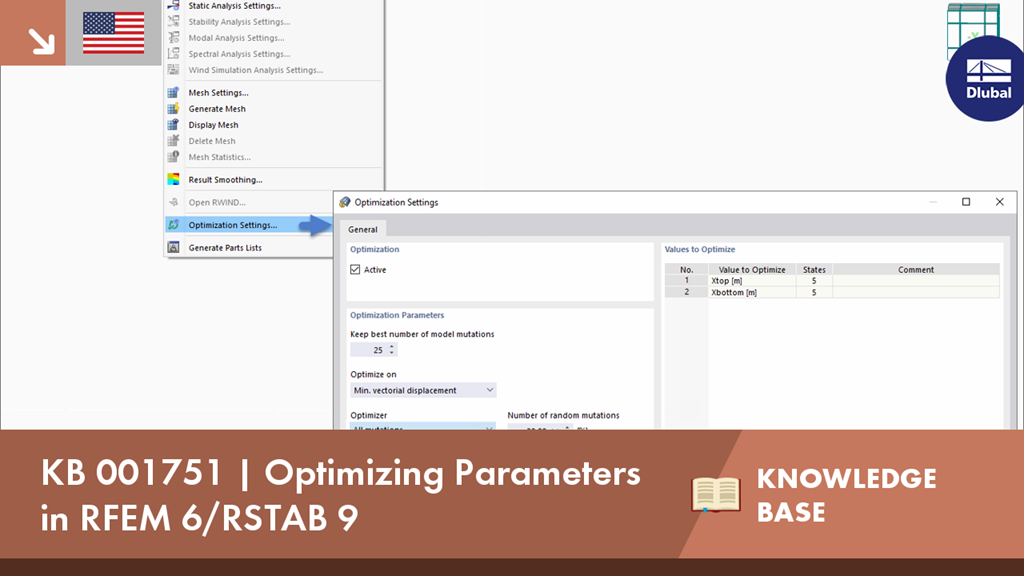
Task: Switch to the General tab
Action: coord(362,229)
